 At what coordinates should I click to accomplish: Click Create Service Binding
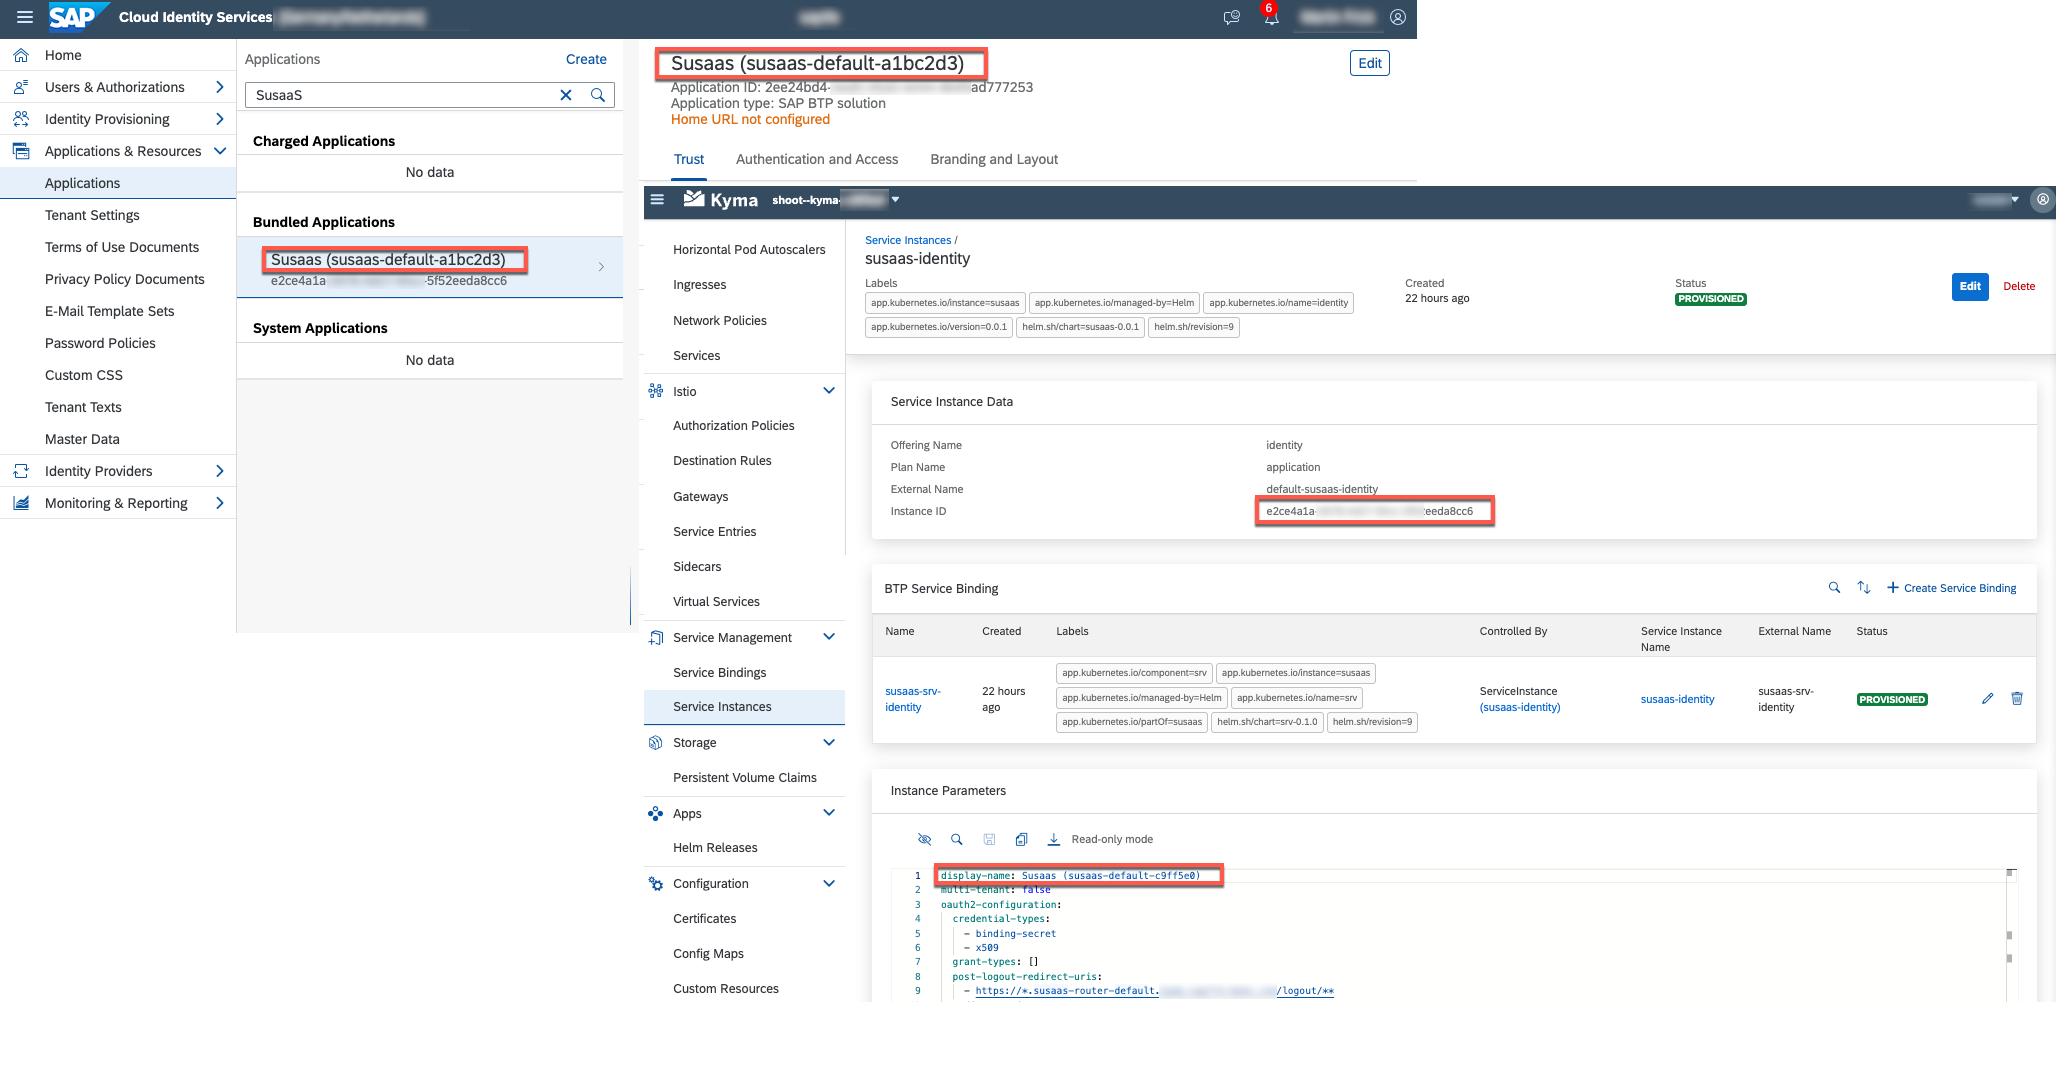tap(1951, 588)
